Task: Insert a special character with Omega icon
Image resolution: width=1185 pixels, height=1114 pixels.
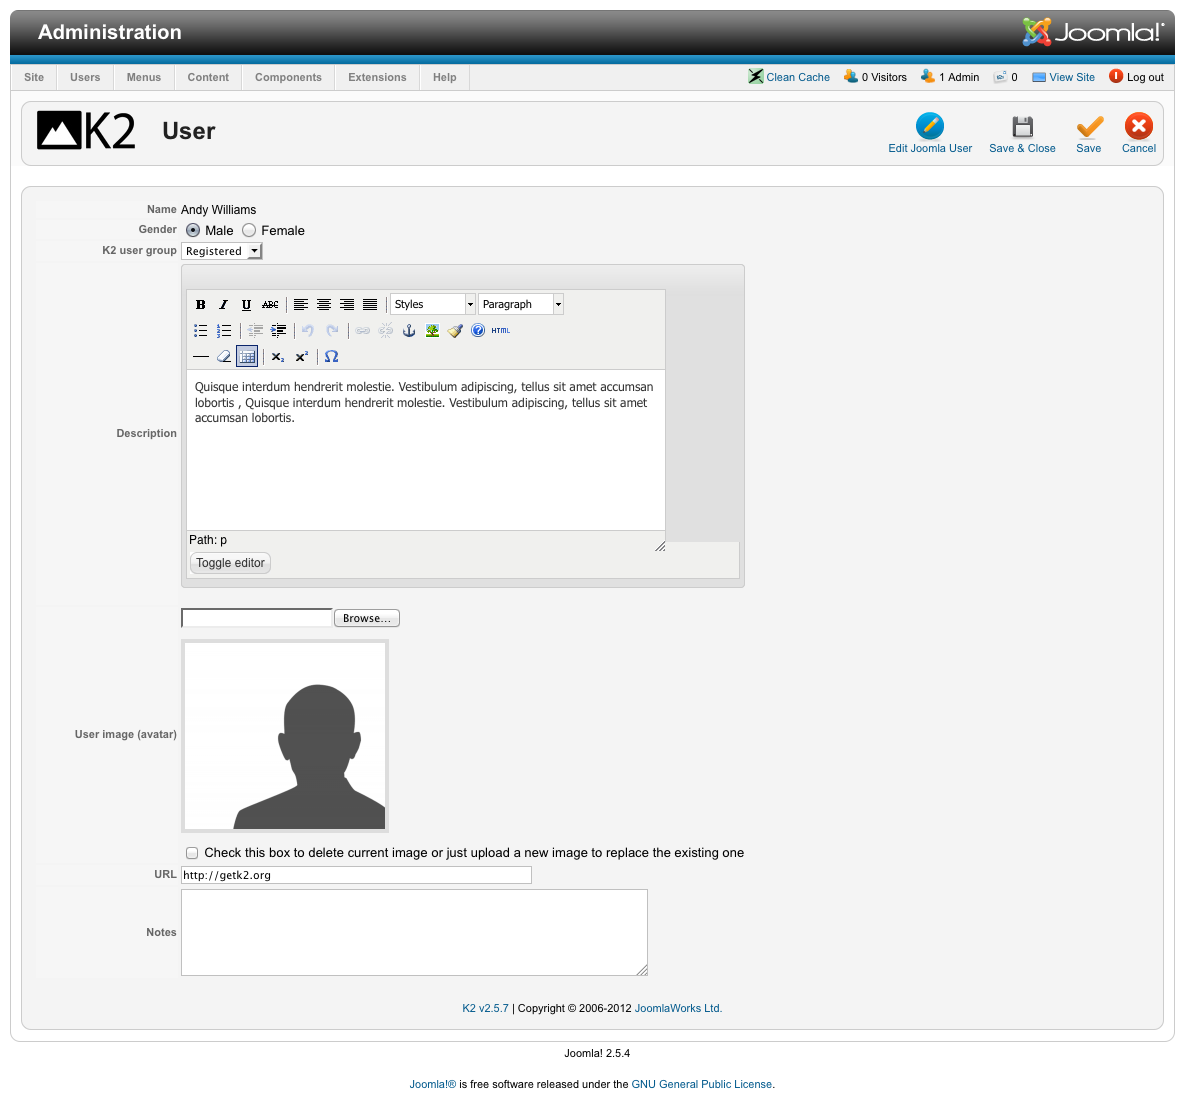Action: click(331, 357)
